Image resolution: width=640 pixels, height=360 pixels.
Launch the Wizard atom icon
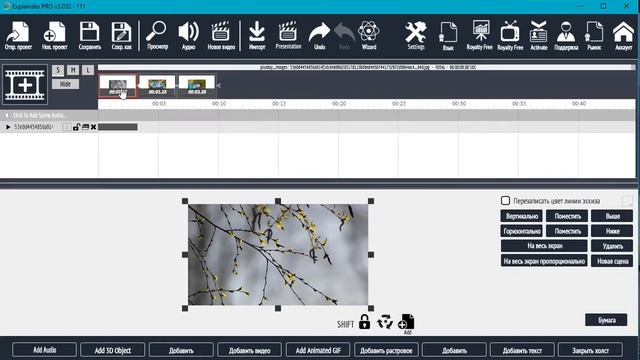[x=369, y=36]
